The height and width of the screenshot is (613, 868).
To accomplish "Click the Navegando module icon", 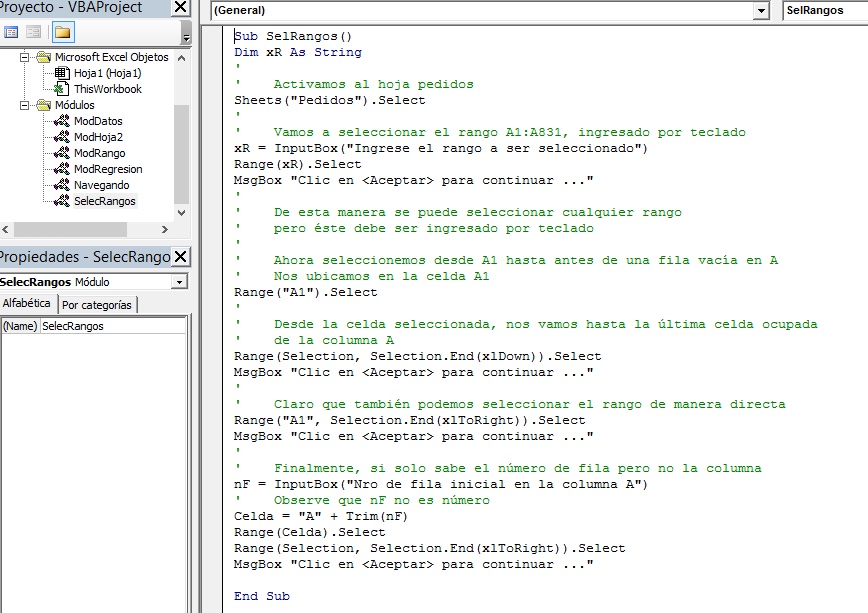I will (x=61, y=185).
